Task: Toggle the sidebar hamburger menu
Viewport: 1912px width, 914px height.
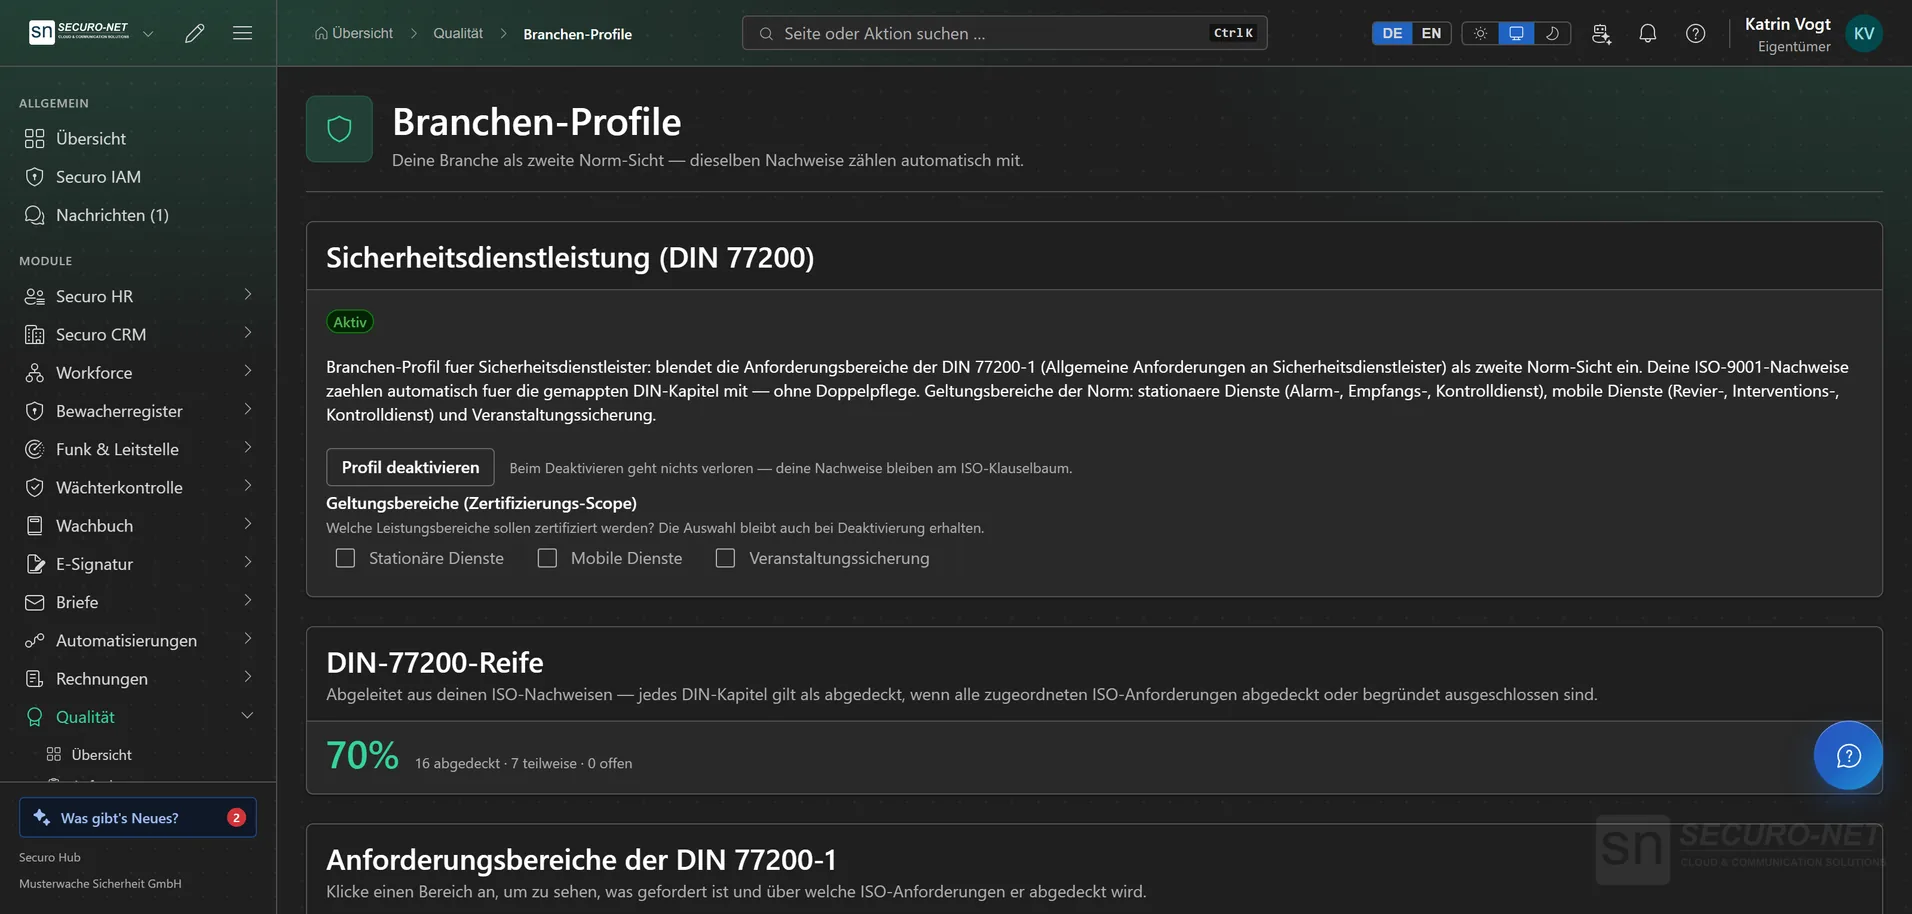Action: coord(242,33)
